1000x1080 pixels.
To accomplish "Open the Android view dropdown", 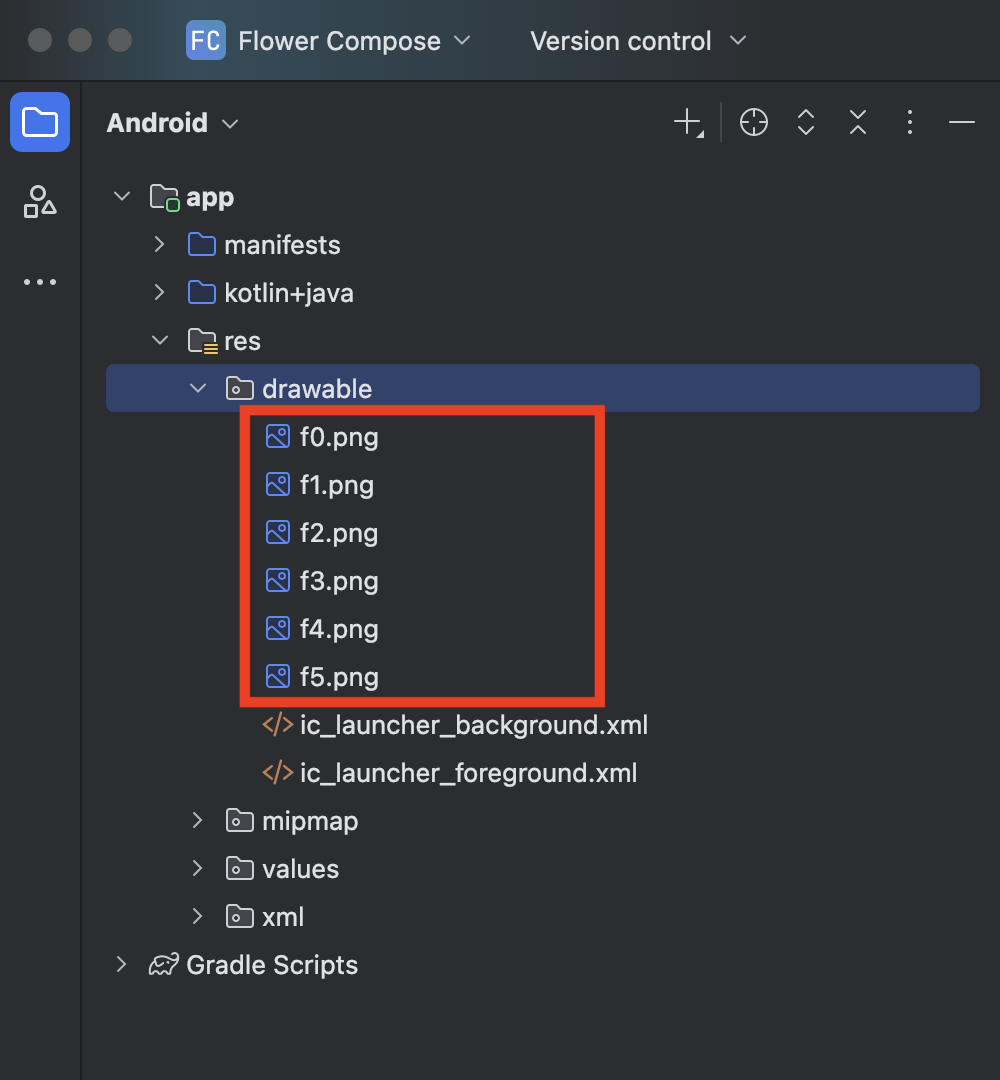I will pos(172,123).
